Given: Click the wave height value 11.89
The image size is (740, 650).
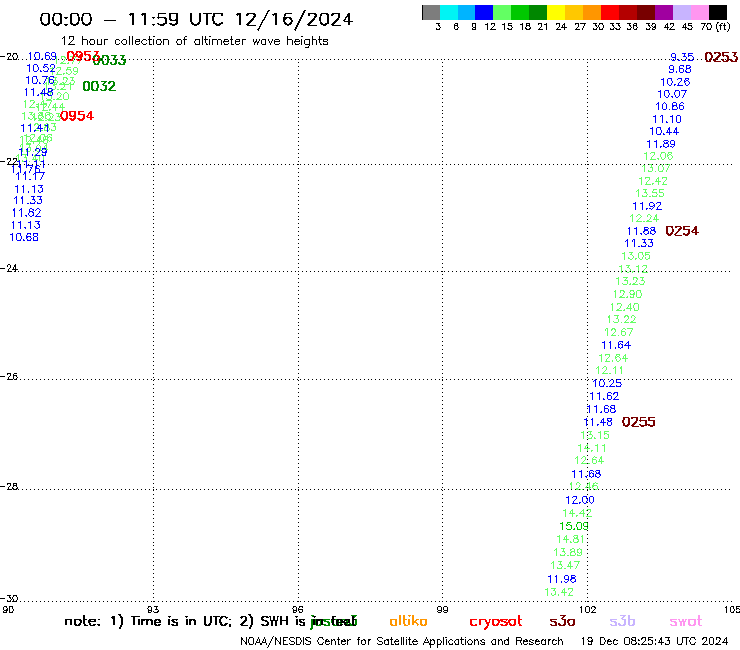Looking at the screenshot, I should [x=661, y=144].
